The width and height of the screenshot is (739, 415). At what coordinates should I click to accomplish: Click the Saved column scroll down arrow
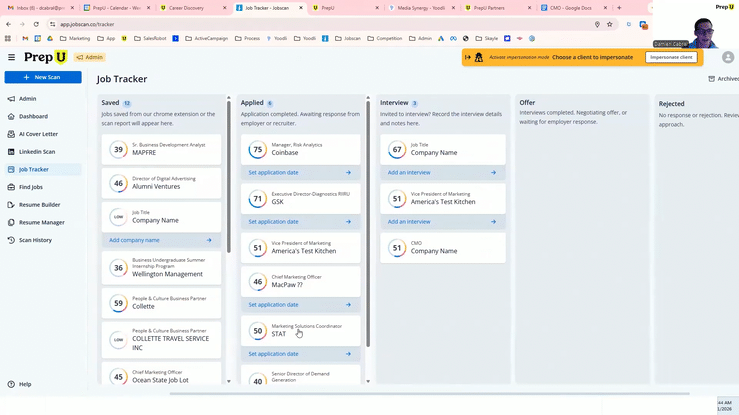coord(229,381)
